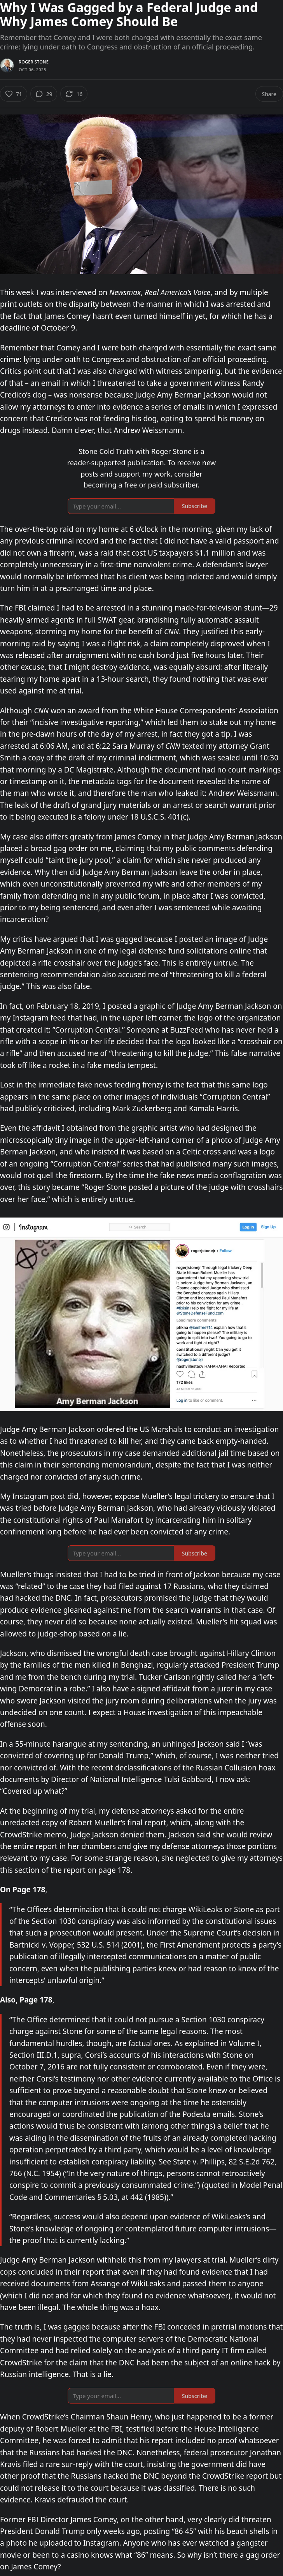Open the Sign Up link in Instagram header
Viewport: 283px width, 2576px height.
tap(268, 1227)
